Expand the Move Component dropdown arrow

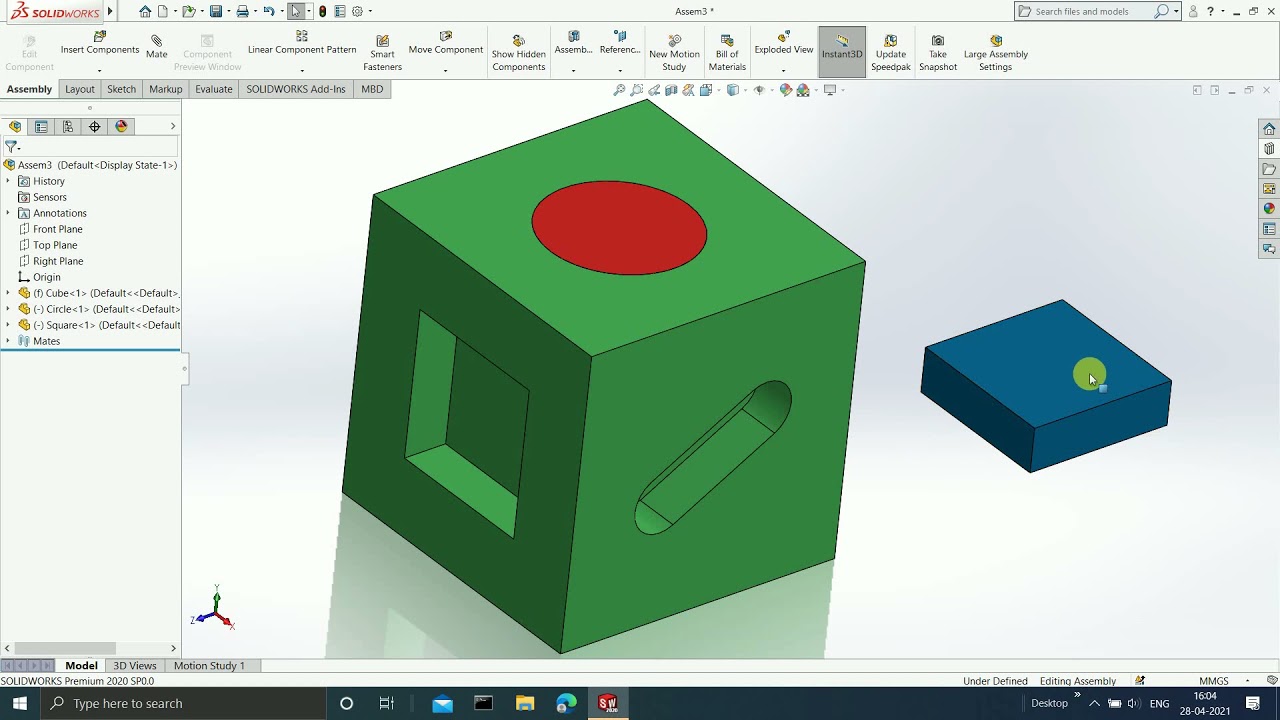(445, 70)
